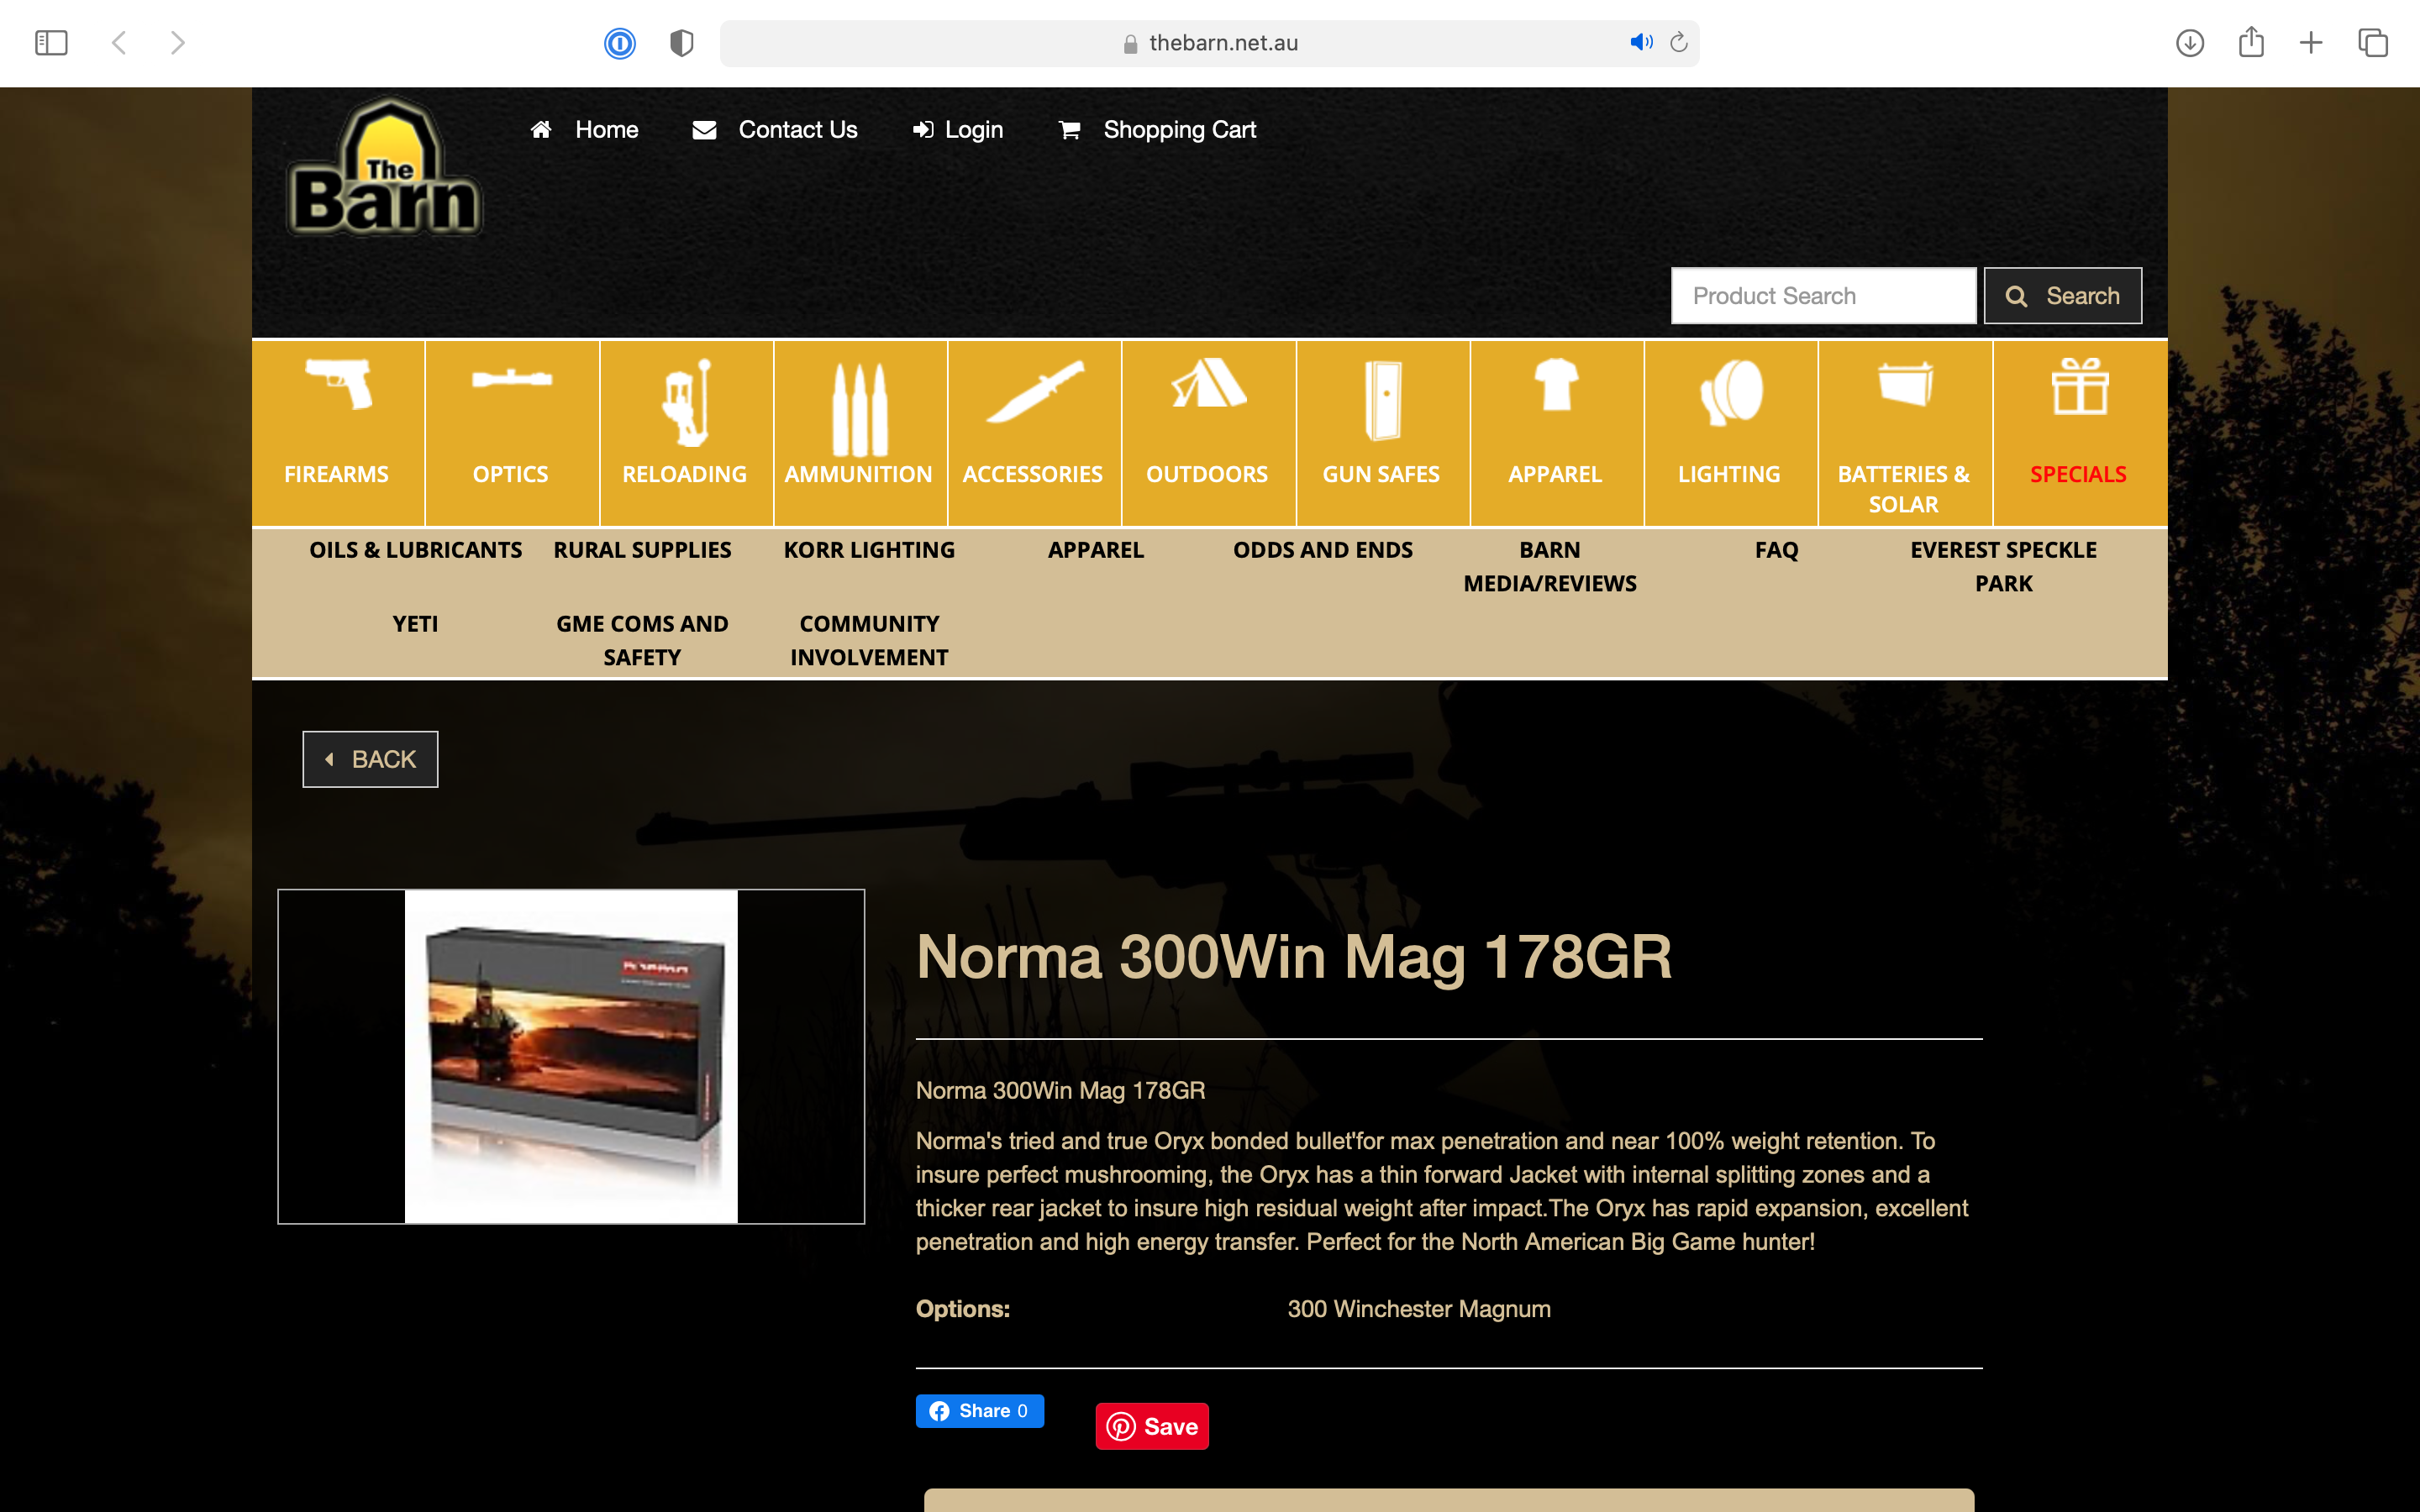
Task: Open the Lighting torch icon category
Action: pos(1730,433)
